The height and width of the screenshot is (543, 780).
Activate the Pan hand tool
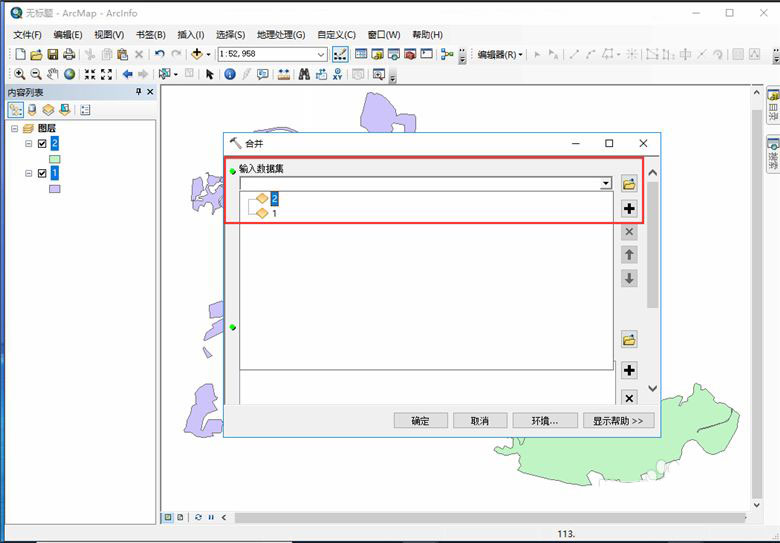click(x=52, y=75)
